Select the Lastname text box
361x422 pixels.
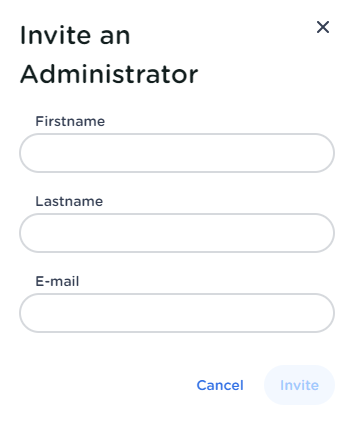pyautogui.click(x=177, y=233)
